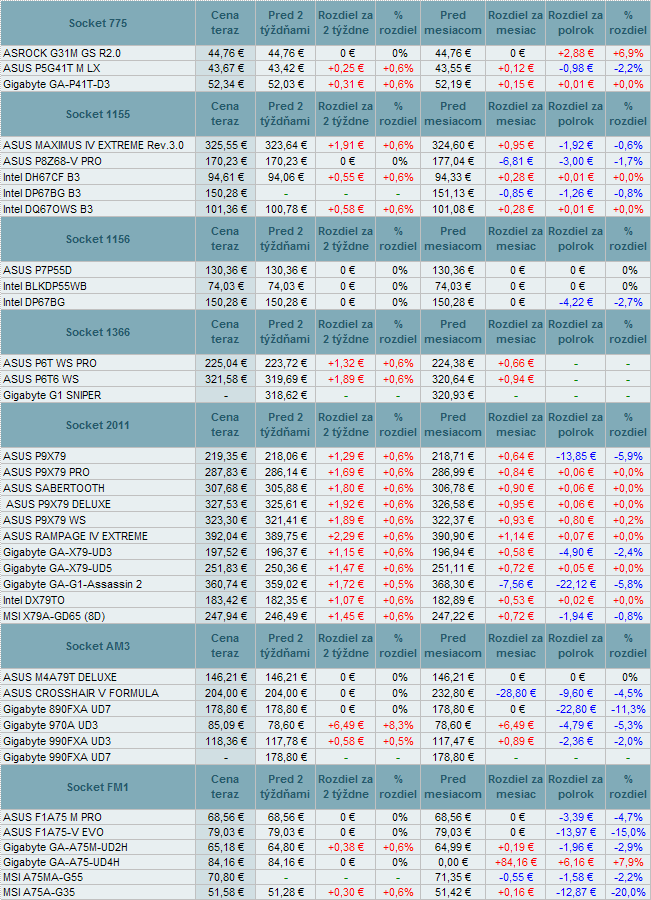
Task: Click the Socket 2011 section header
Action: (x=98, y=425)
